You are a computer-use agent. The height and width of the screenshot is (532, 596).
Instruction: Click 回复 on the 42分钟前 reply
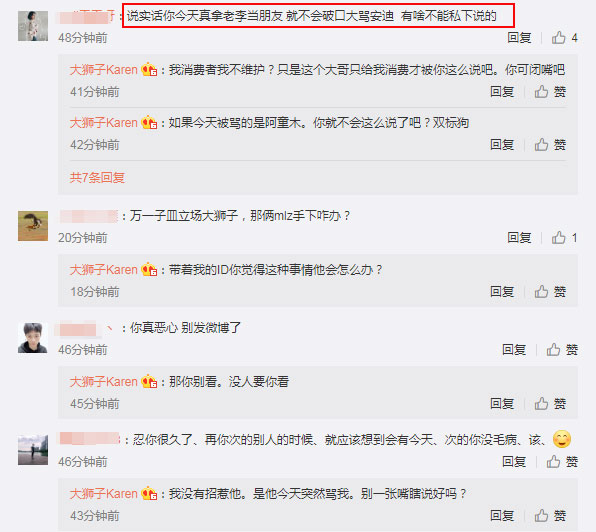click(502, 144)
